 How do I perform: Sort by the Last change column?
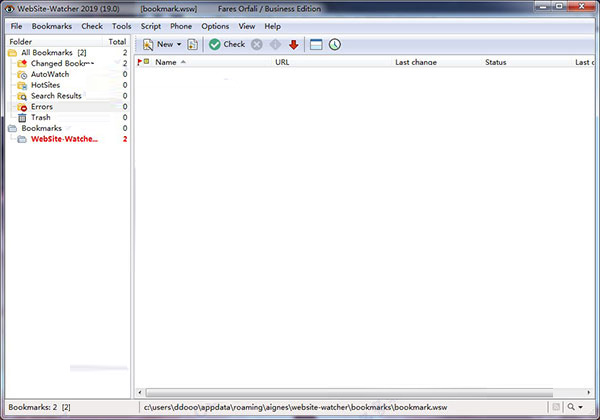(416, 62)
